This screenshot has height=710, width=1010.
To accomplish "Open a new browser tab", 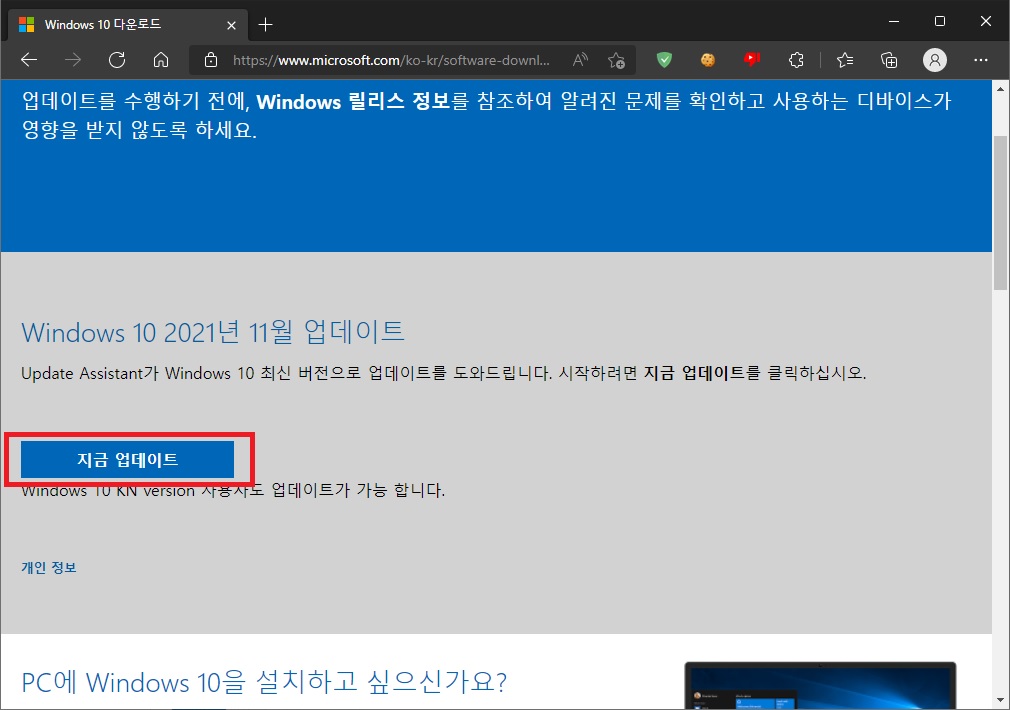I will [x=265, y=24].
